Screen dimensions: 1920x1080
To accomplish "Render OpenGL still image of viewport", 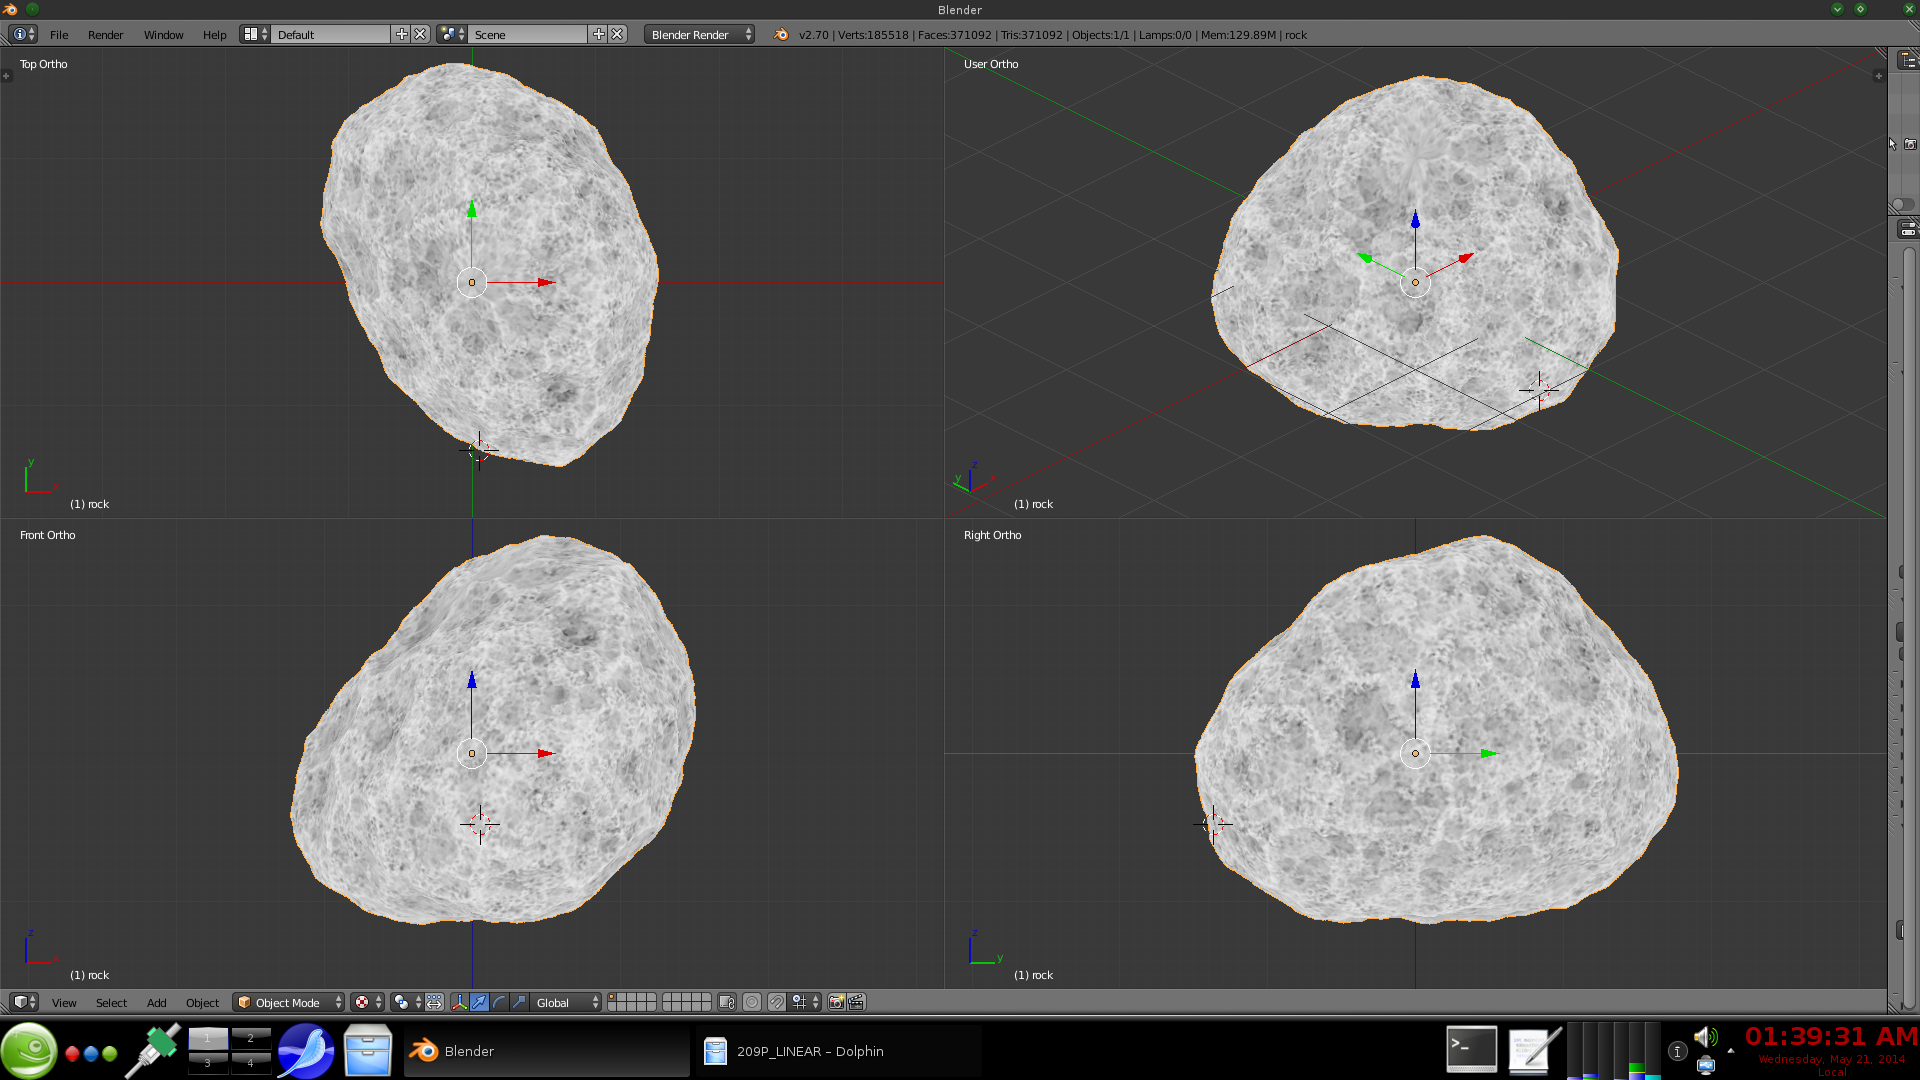I will pos(837,1002).
